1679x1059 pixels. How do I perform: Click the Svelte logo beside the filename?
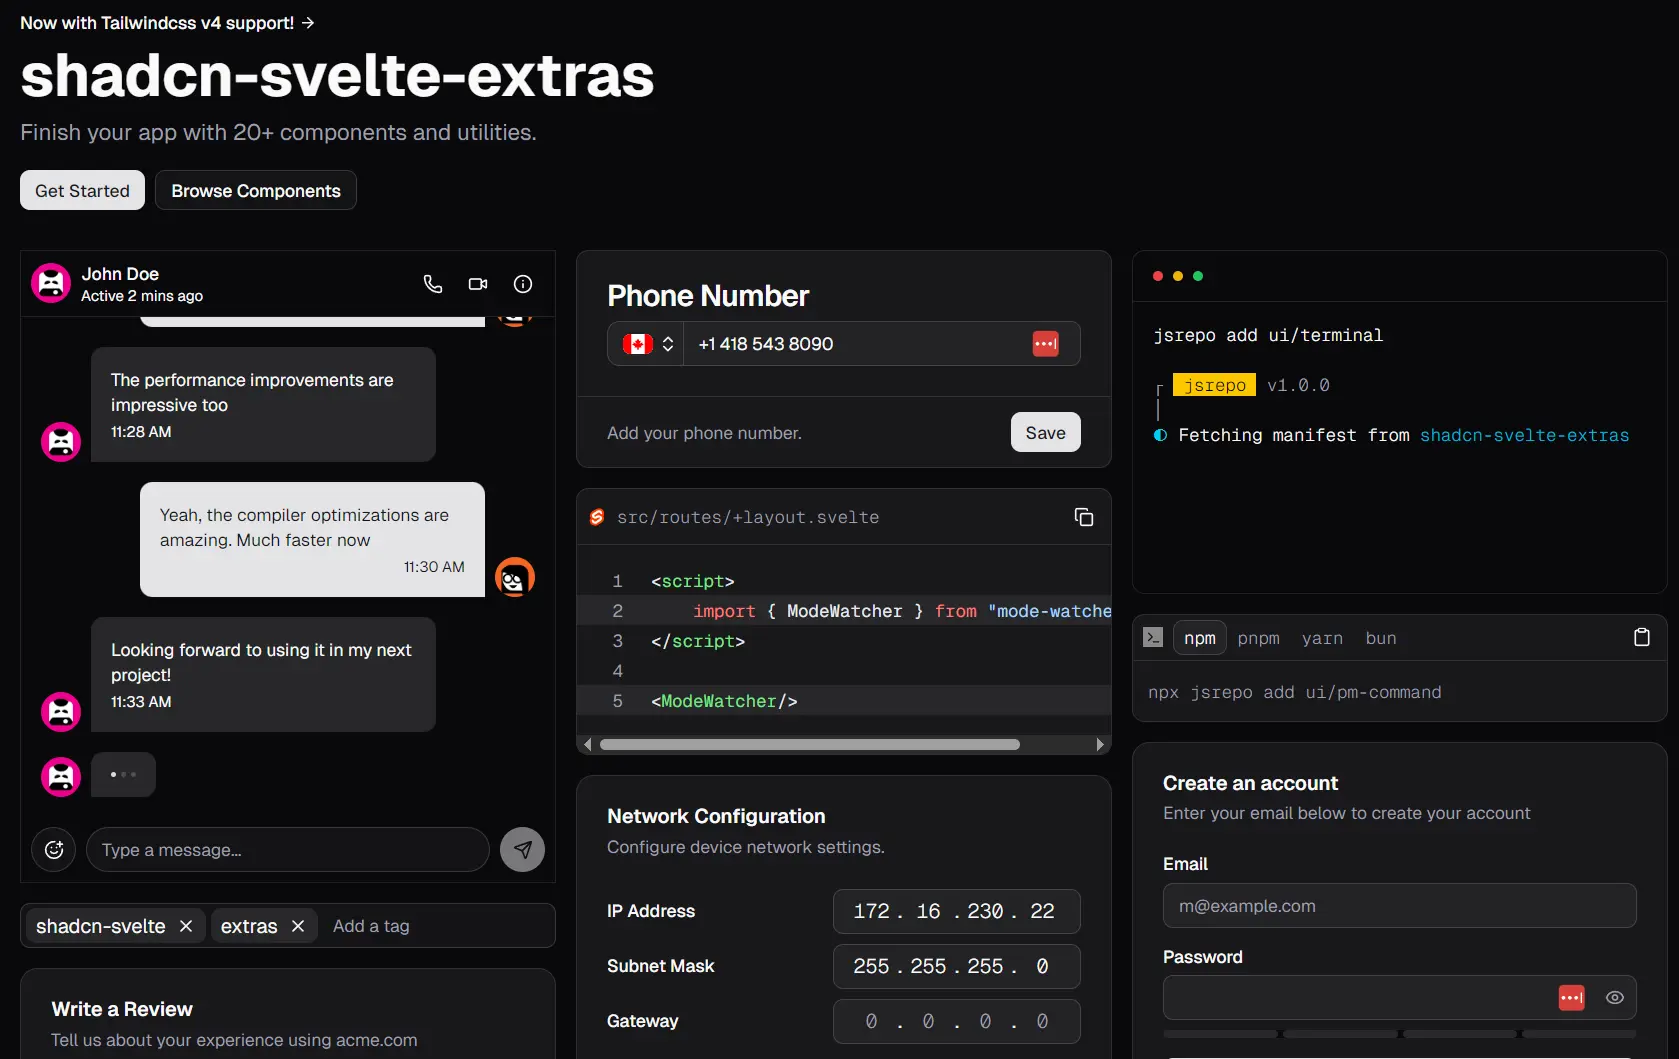pyautogui.click(x=596, y=516)
